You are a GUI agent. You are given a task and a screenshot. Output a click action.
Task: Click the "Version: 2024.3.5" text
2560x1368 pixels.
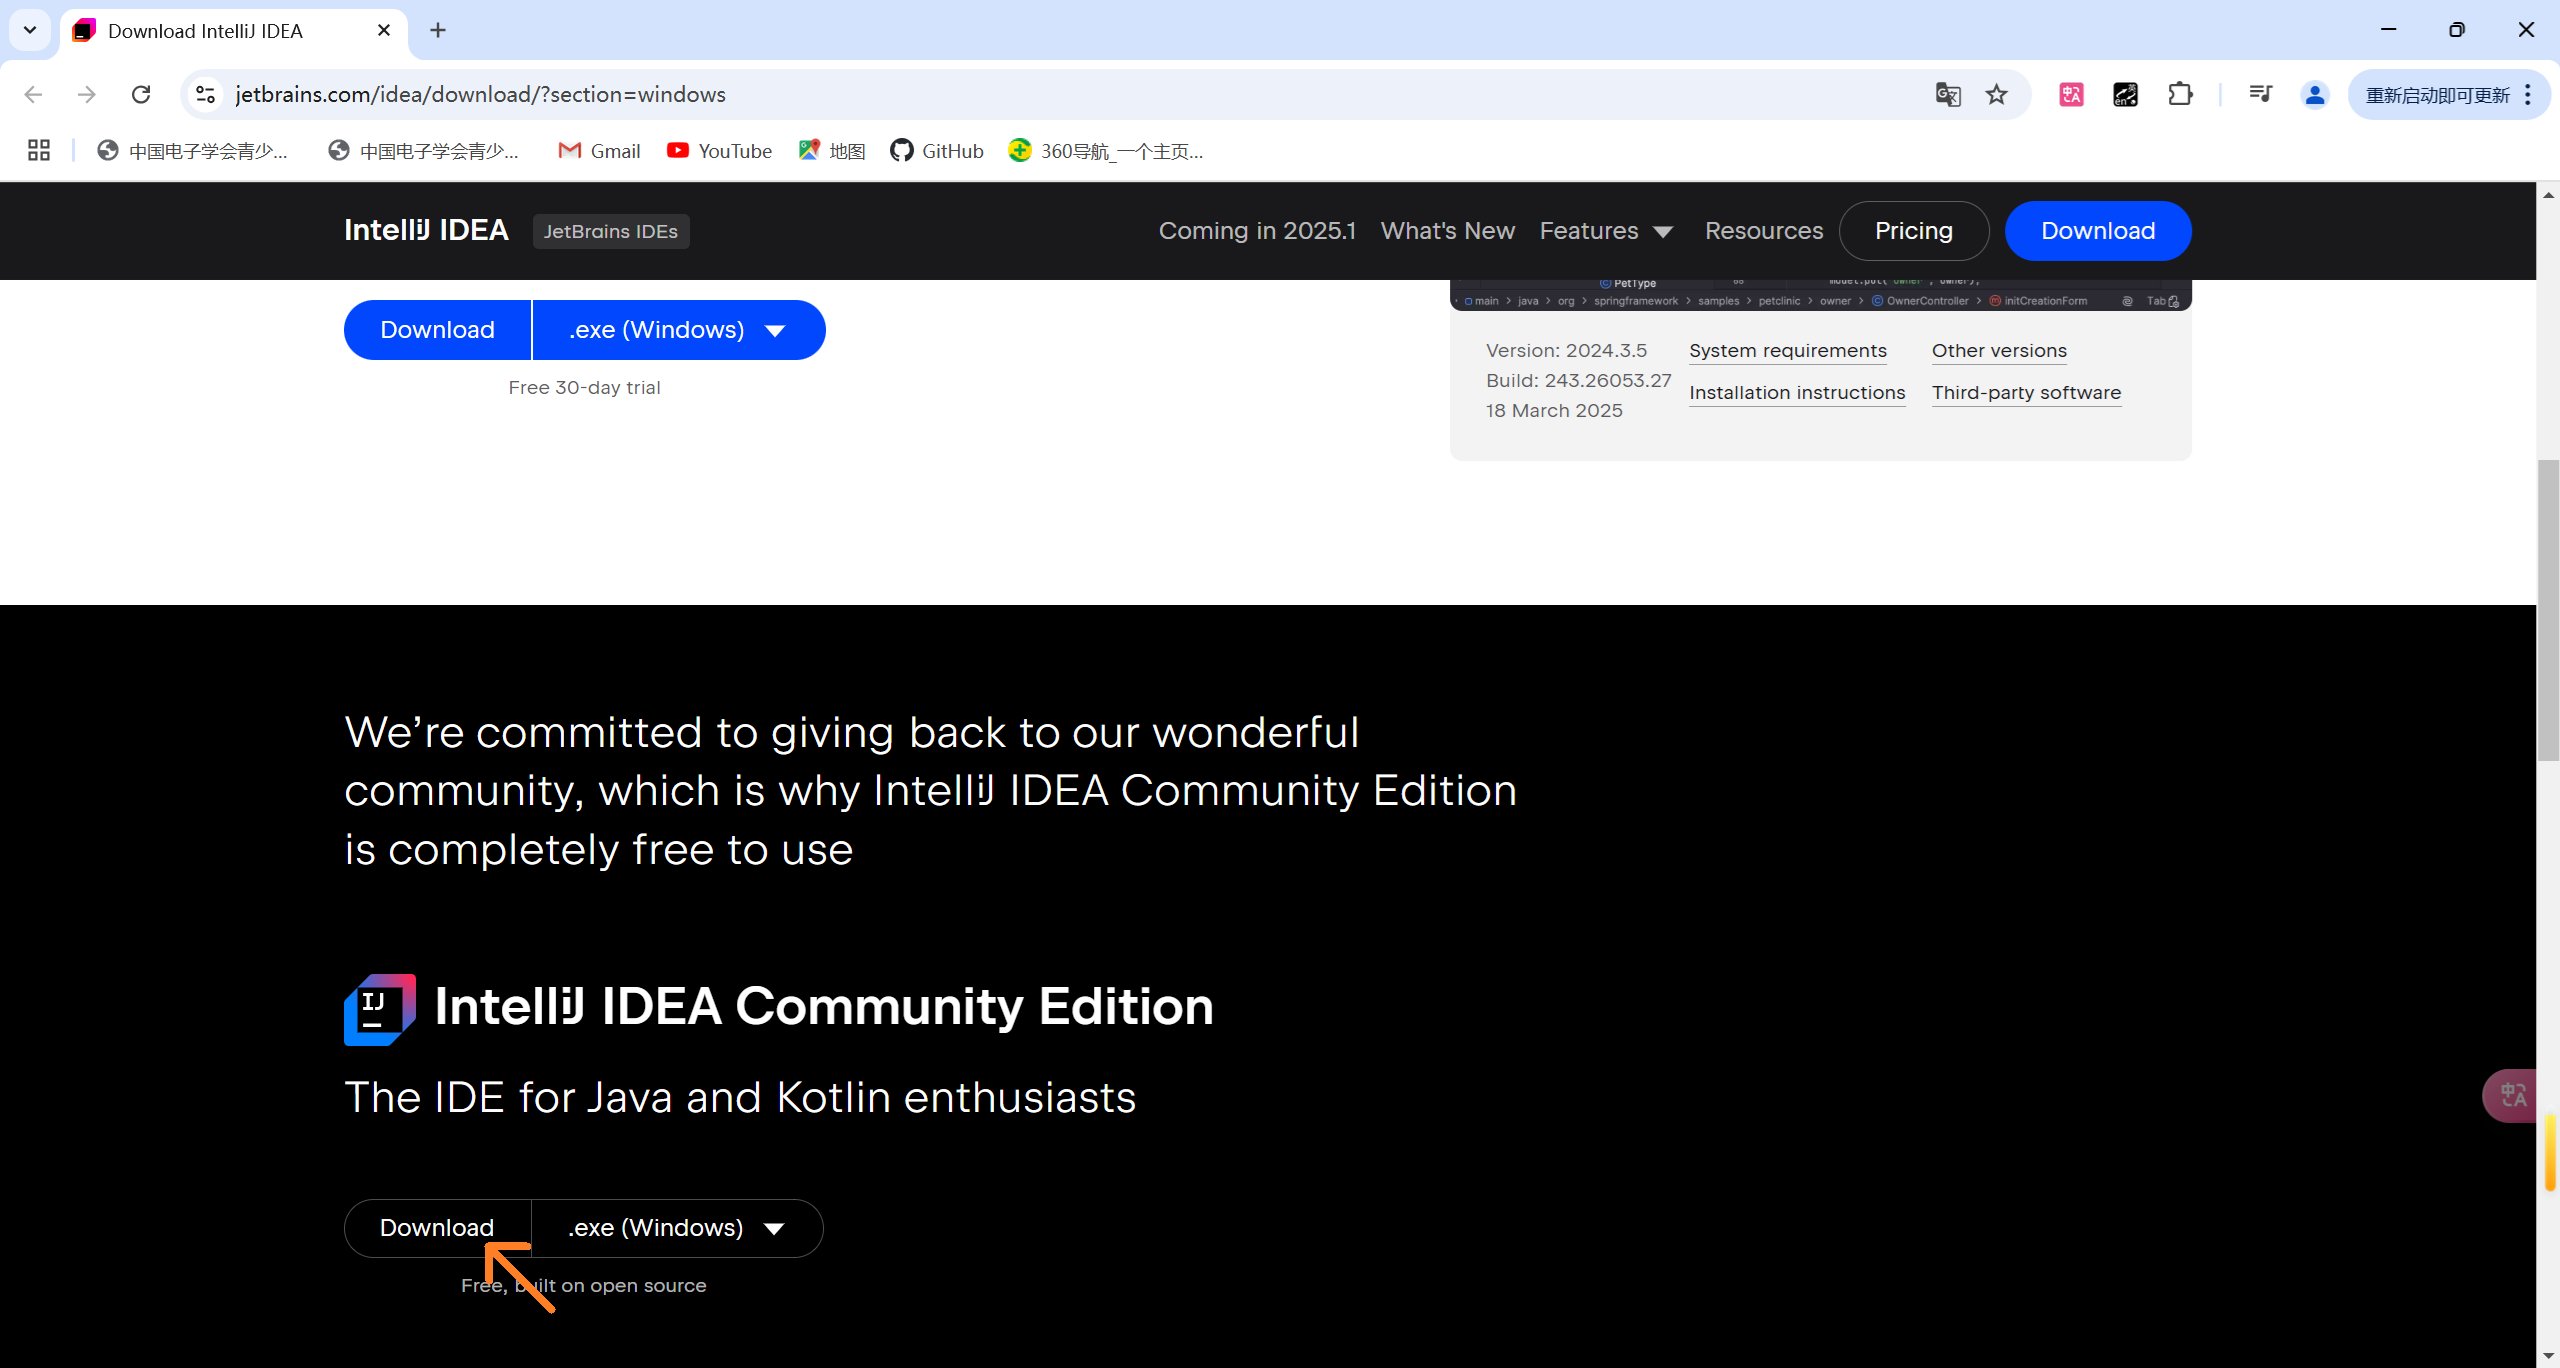click(1566, 351)
